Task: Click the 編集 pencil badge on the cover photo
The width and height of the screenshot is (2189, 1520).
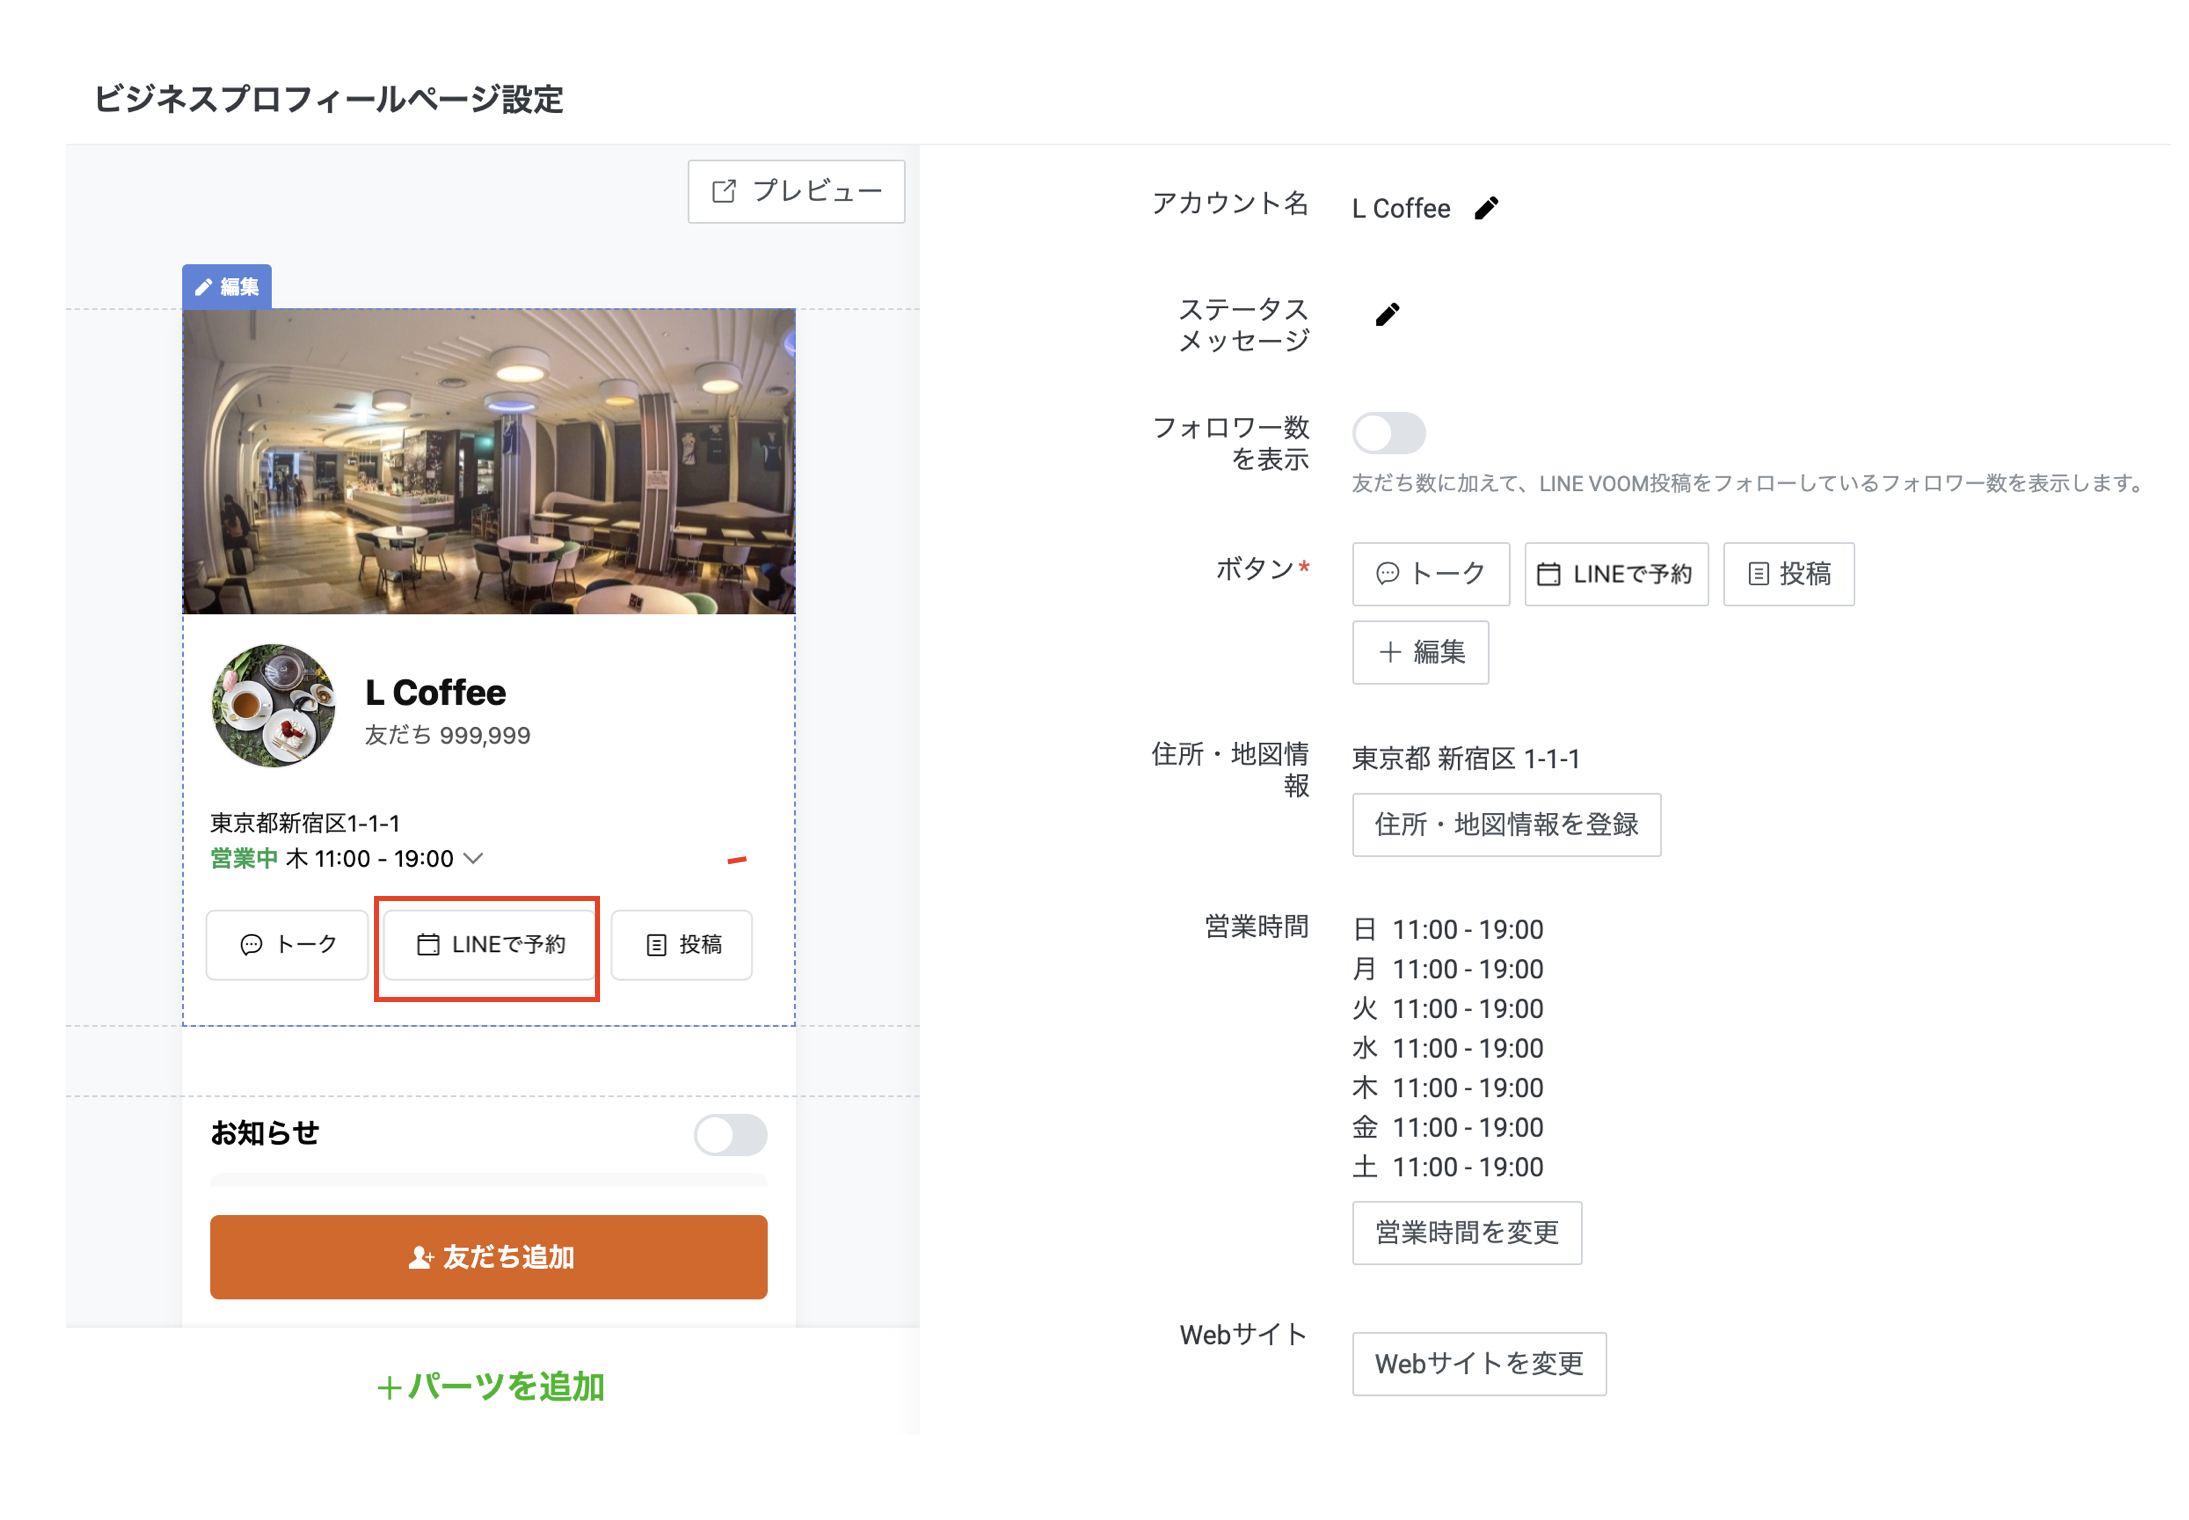Action: [x=204, y=285]
